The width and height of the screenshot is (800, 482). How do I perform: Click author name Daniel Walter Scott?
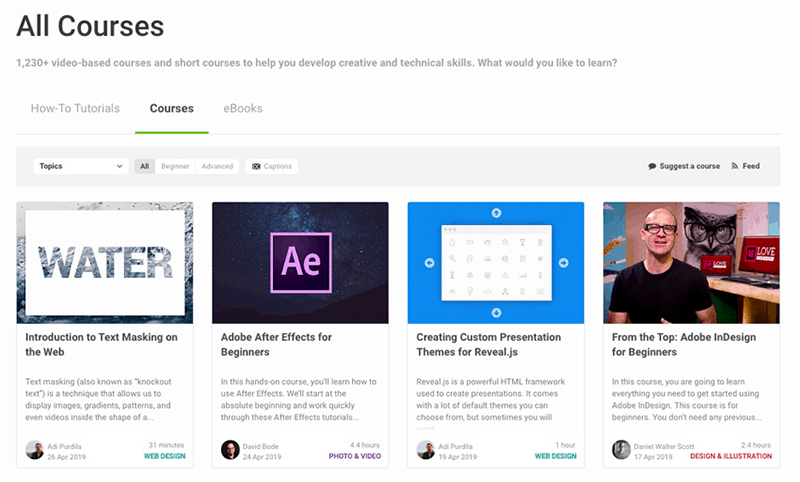coord(664,446)
